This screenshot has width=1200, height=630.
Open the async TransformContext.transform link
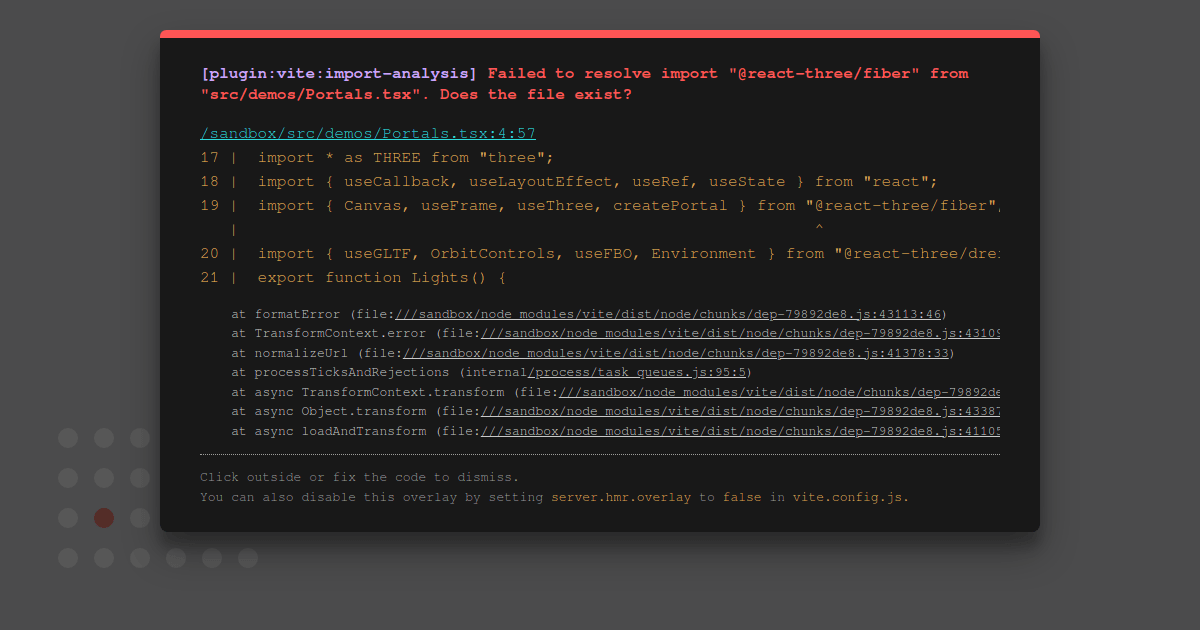tap(780, 391)
